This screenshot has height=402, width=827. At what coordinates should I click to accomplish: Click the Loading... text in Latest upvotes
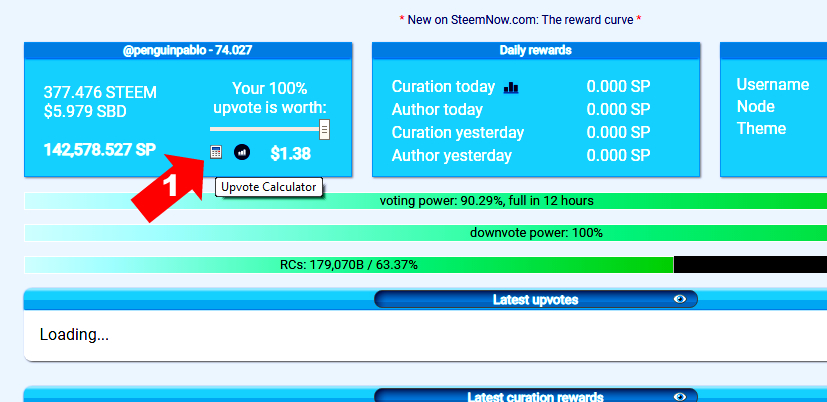tap(74, 334)
